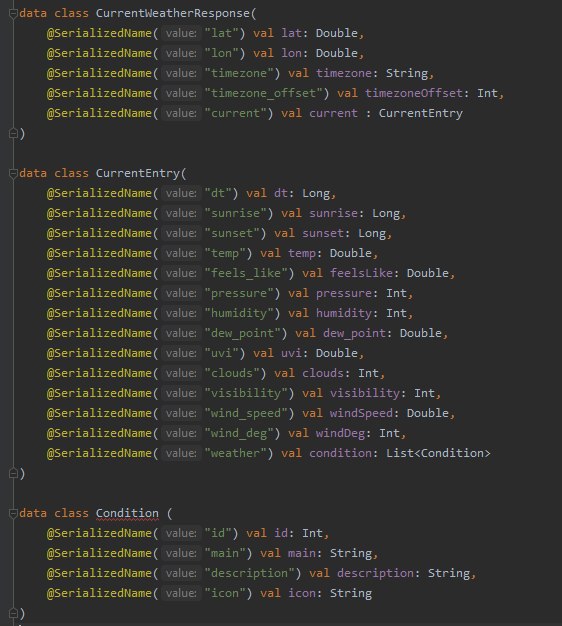
Task: Click the List<Condition> type
Action: tap(438, 453)
